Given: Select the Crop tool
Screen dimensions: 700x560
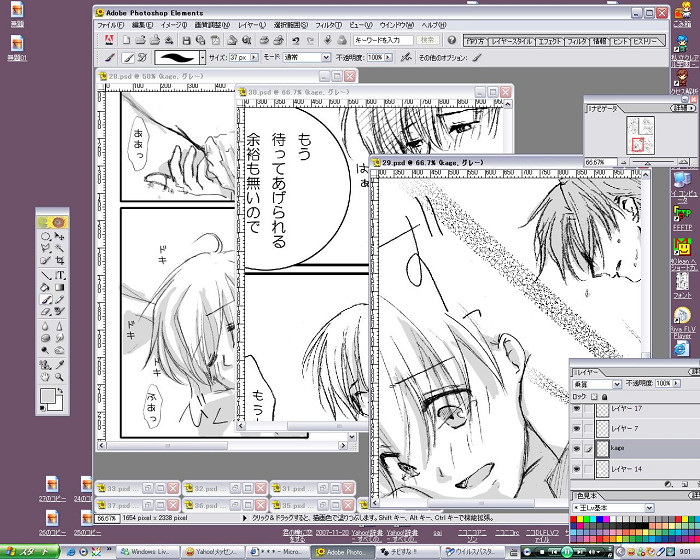Looking at the screenshot, I should coord(59,260).
